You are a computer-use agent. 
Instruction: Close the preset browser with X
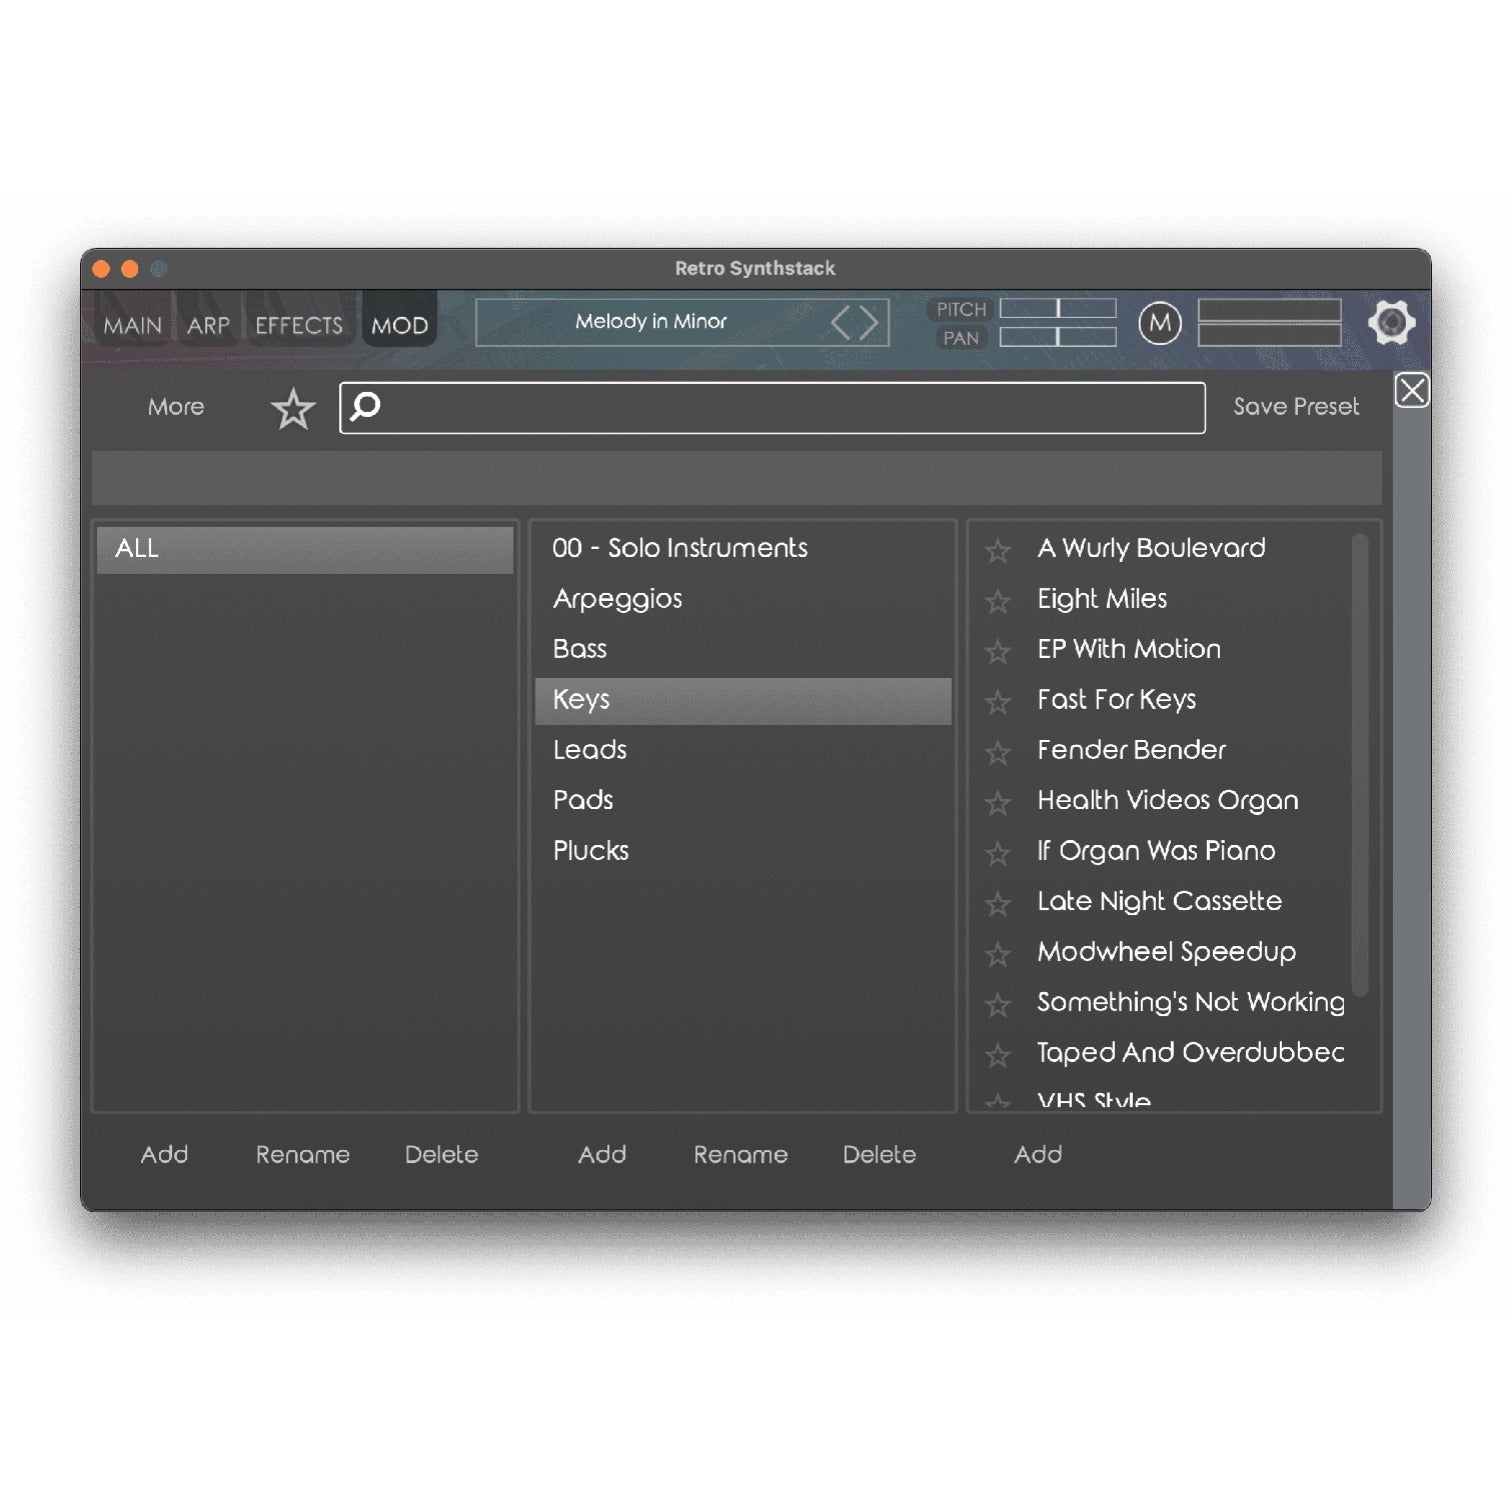[1412, 390]
